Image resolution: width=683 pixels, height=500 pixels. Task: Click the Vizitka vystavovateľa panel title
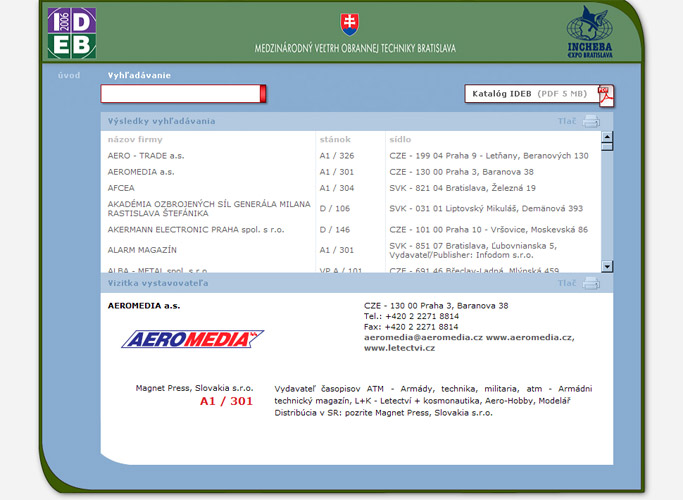(x=158, y=283)
